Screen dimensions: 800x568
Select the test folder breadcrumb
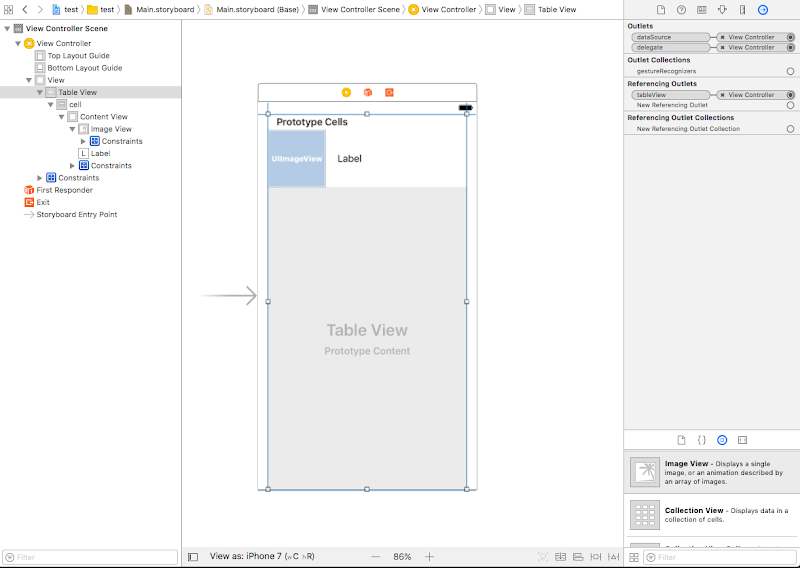click(x=101, y=10)
